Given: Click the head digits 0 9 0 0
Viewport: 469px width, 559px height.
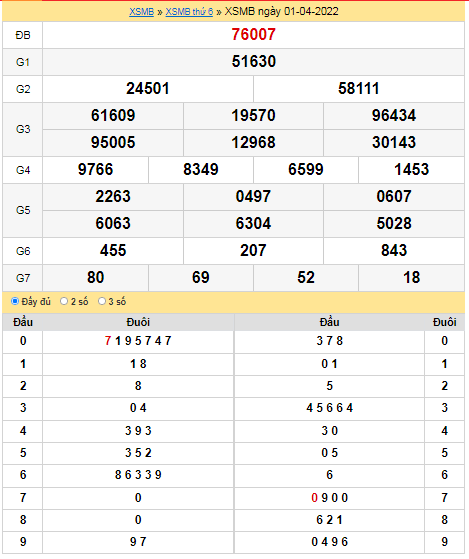Looking at the screenshot, I should point(329,498).
